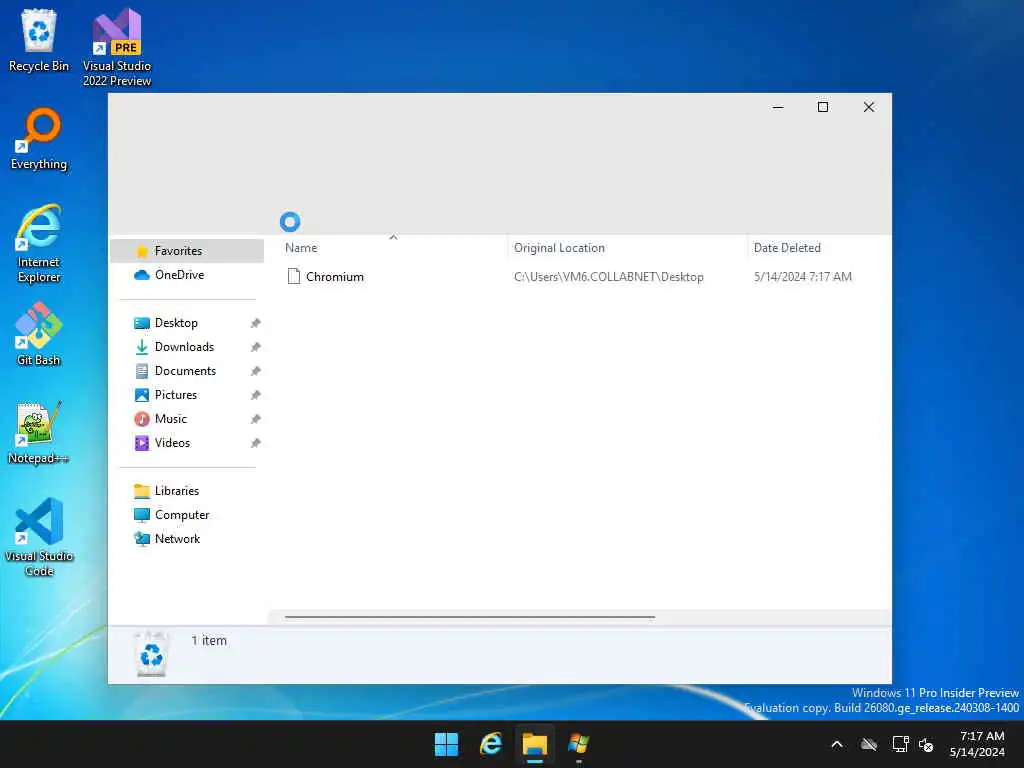
Task: Select Visual Studio Code desktop shortcut
Action: pos(39,537)
